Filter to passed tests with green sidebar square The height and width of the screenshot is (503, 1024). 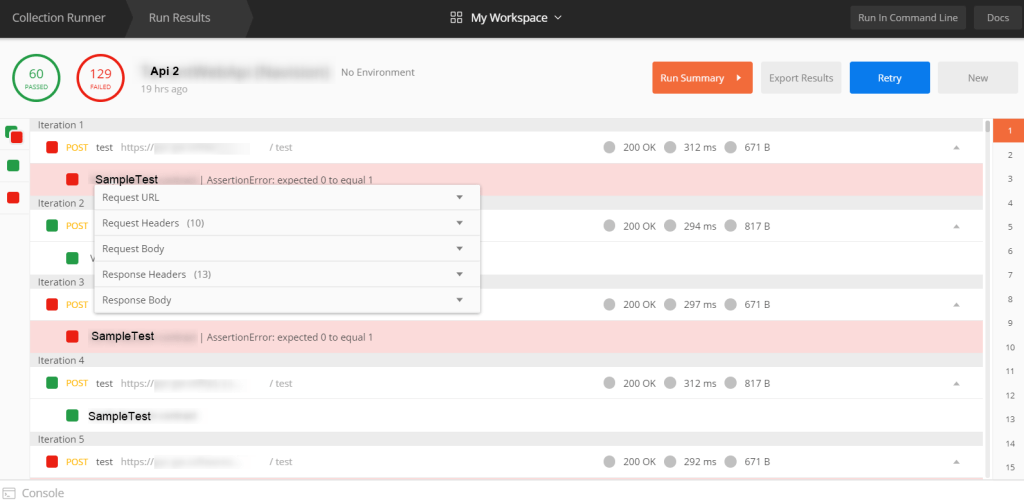[x=13, y=165]
